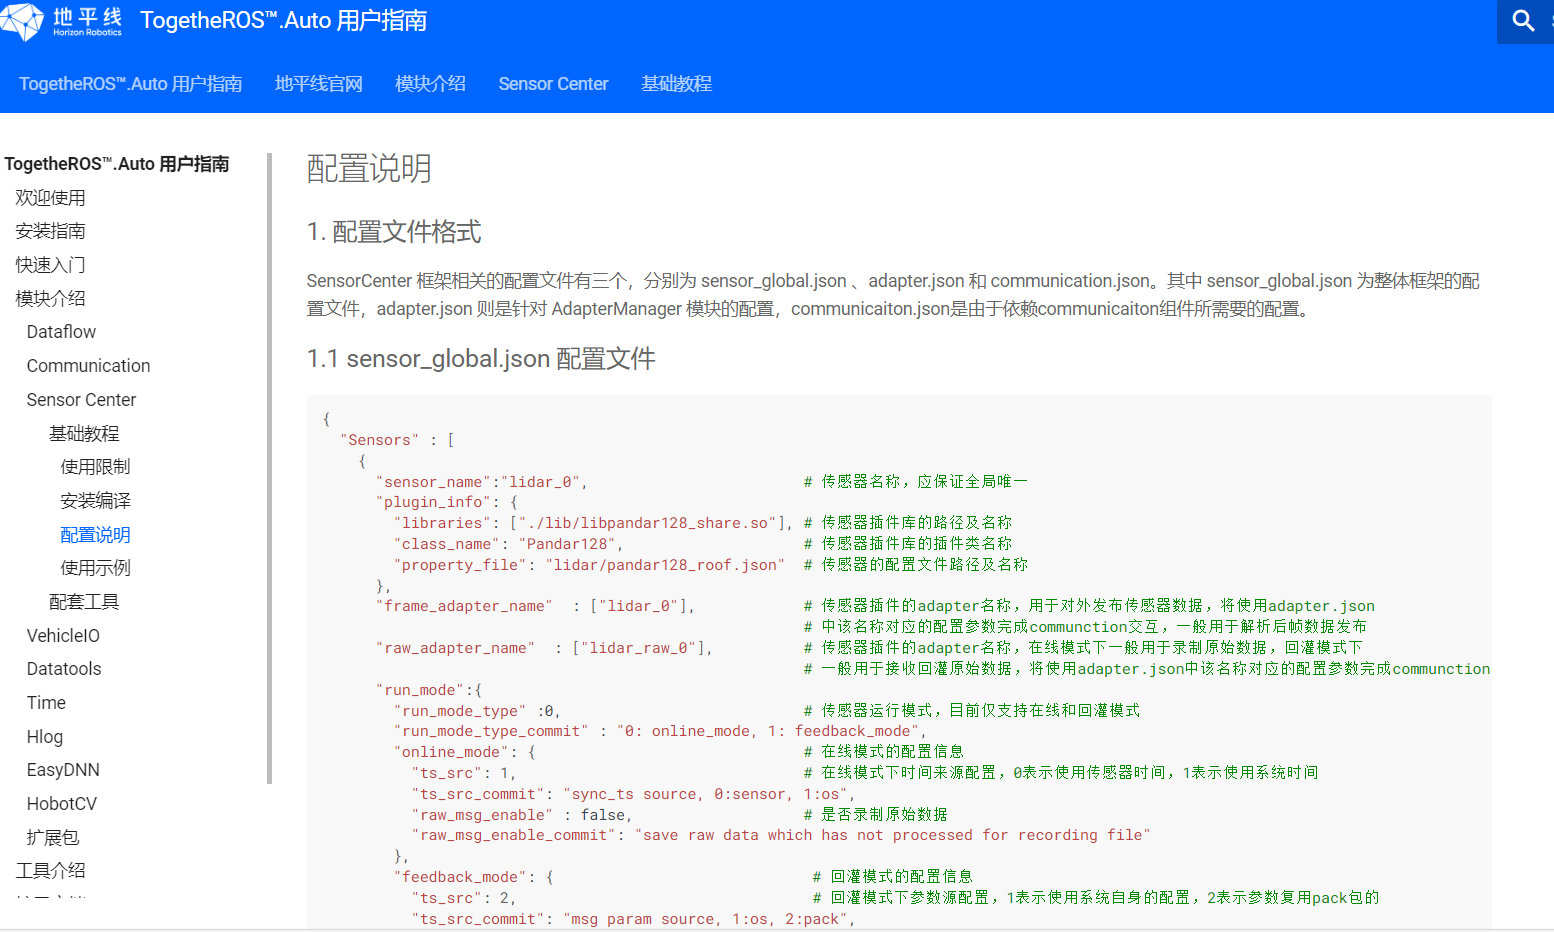
Task: Collapse 模块介绍 sidebar section
Action: pyautogui.click(x=50, y=298)
